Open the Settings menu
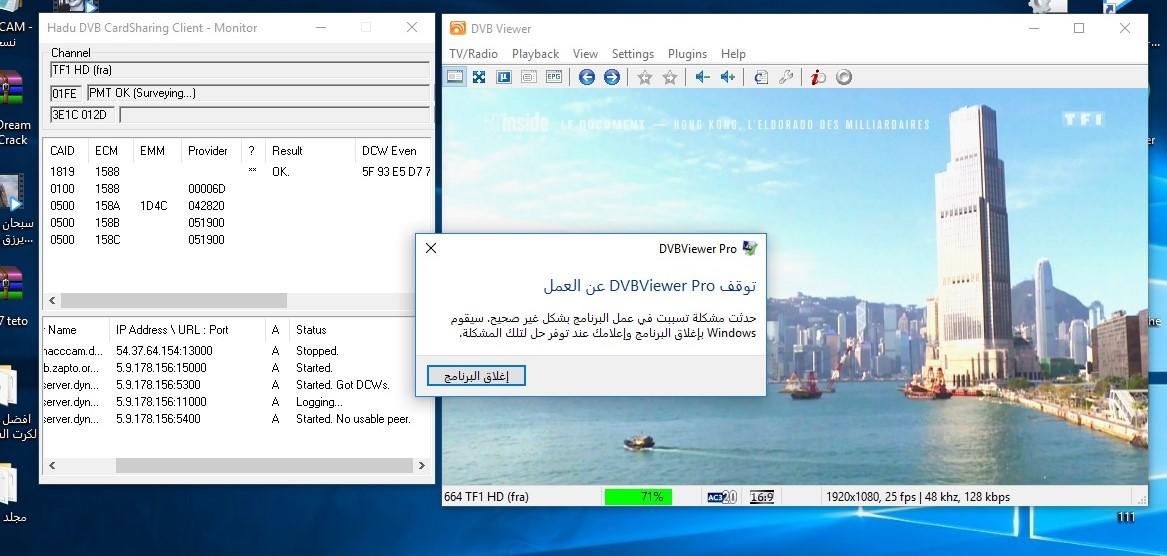 click(x=633, y=54)
